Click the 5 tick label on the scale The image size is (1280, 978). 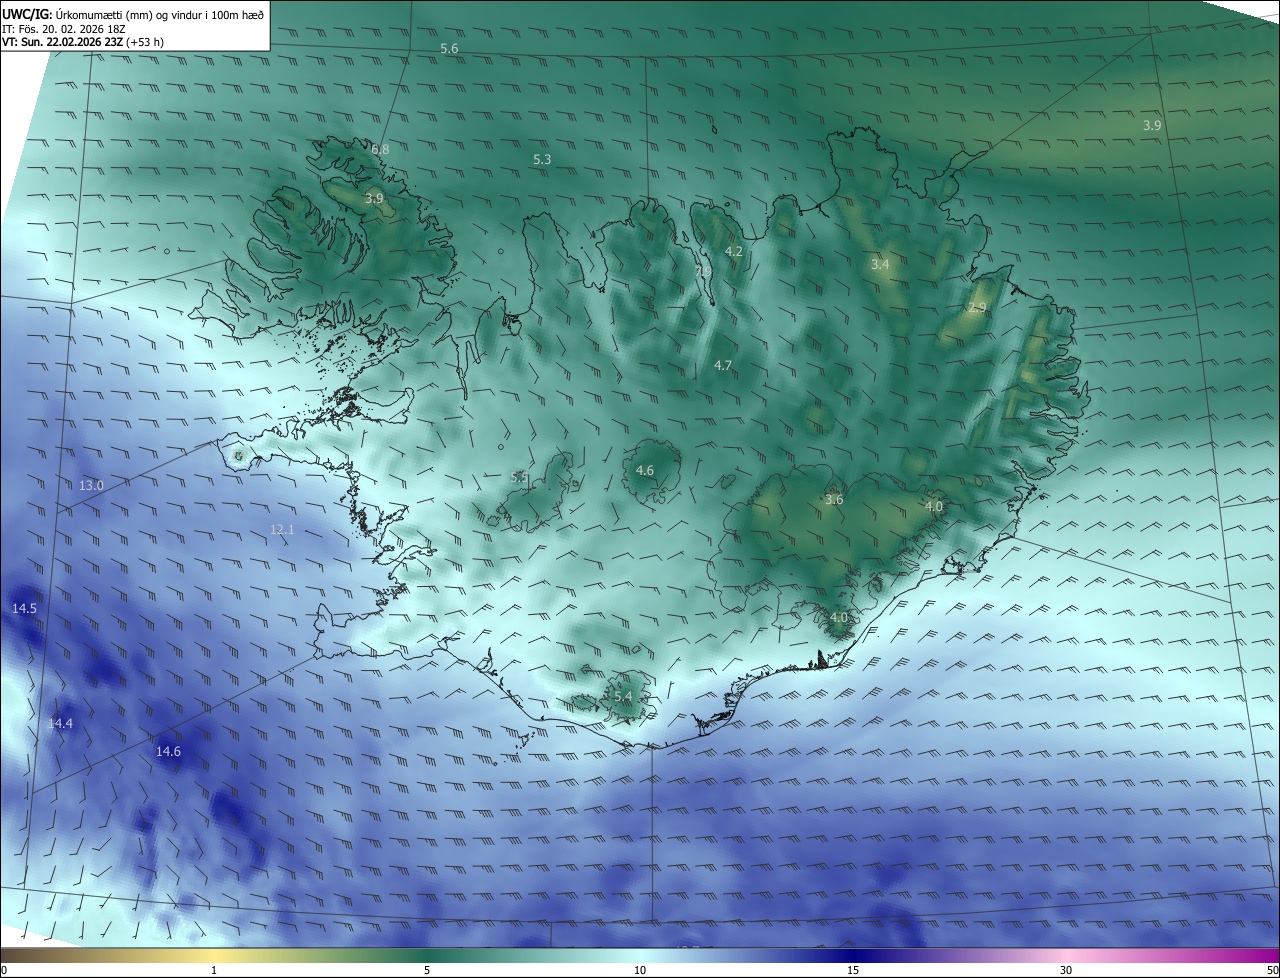pyautogui.click(x=427, y=970)
